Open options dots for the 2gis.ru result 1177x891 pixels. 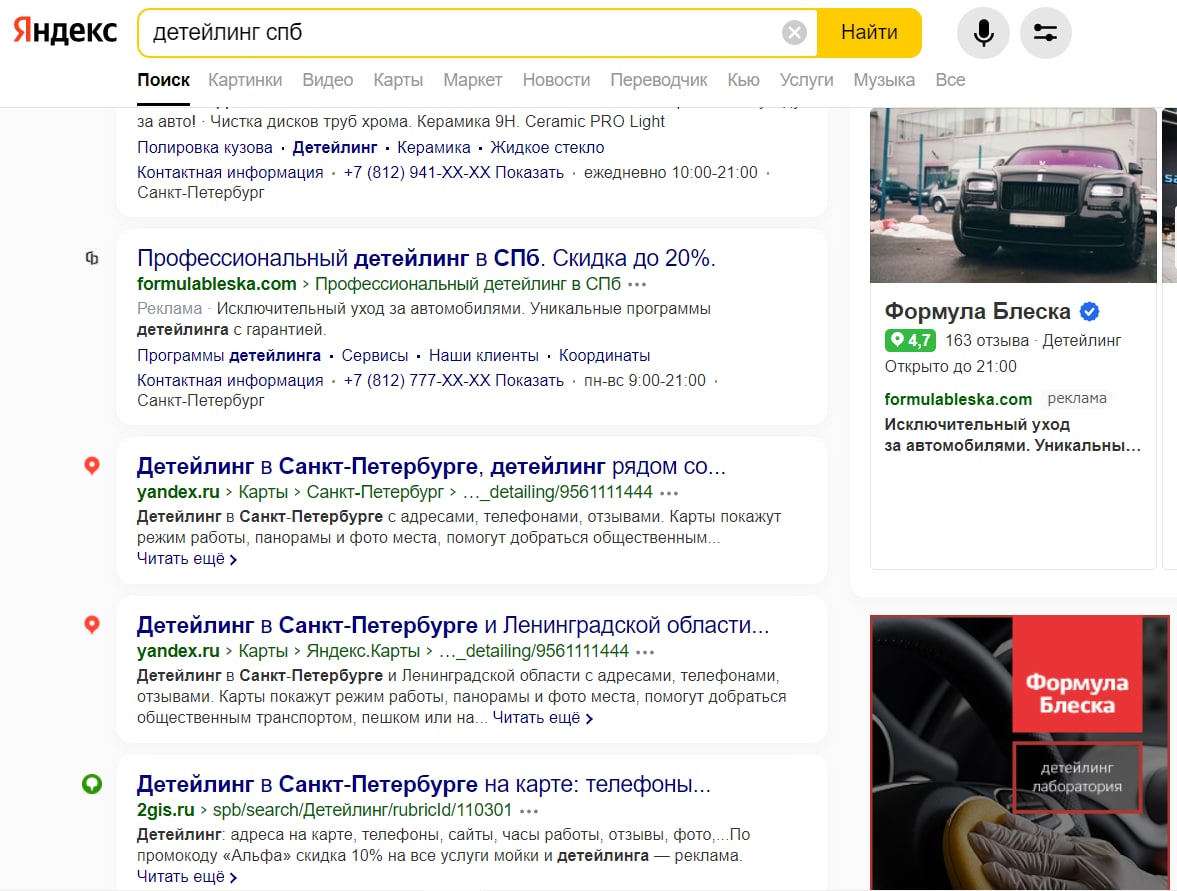click(529, 811)
